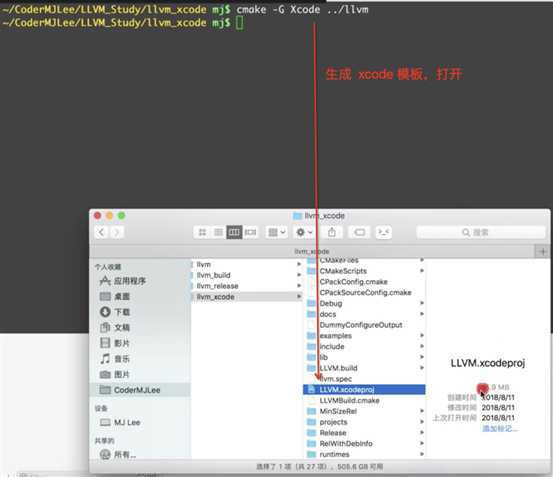553x477 pixels.
Task: Select LLVM.xcodeproj file
Action: point(364,390)
